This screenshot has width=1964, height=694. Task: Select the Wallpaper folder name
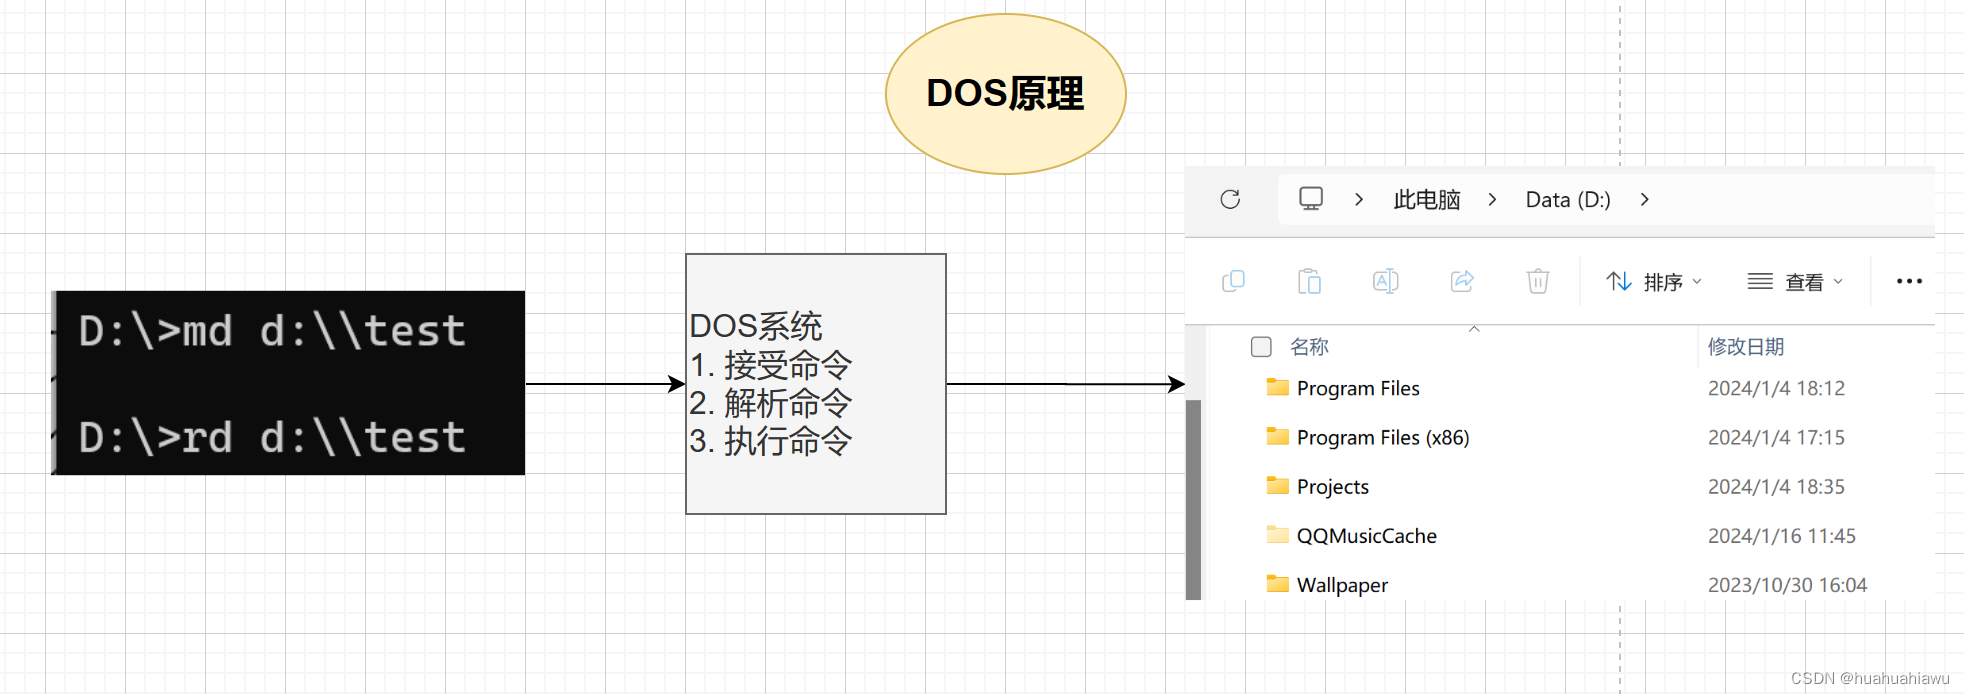(1342, 584)
